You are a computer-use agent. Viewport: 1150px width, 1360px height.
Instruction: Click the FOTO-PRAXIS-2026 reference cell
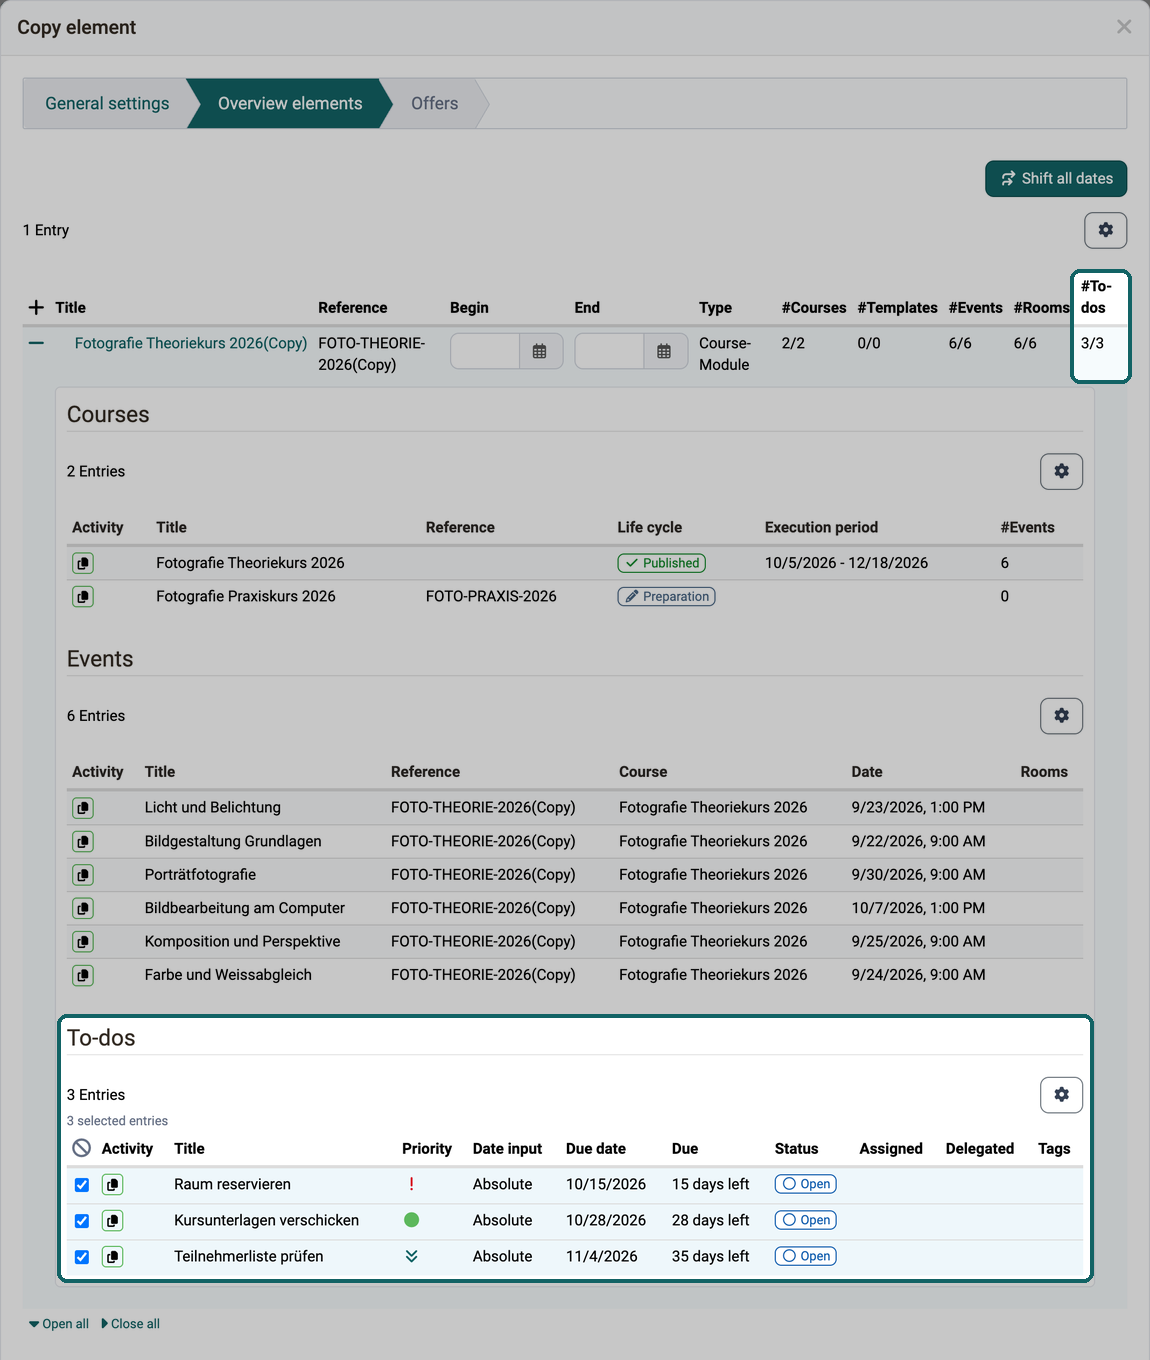tap(491, 596)
